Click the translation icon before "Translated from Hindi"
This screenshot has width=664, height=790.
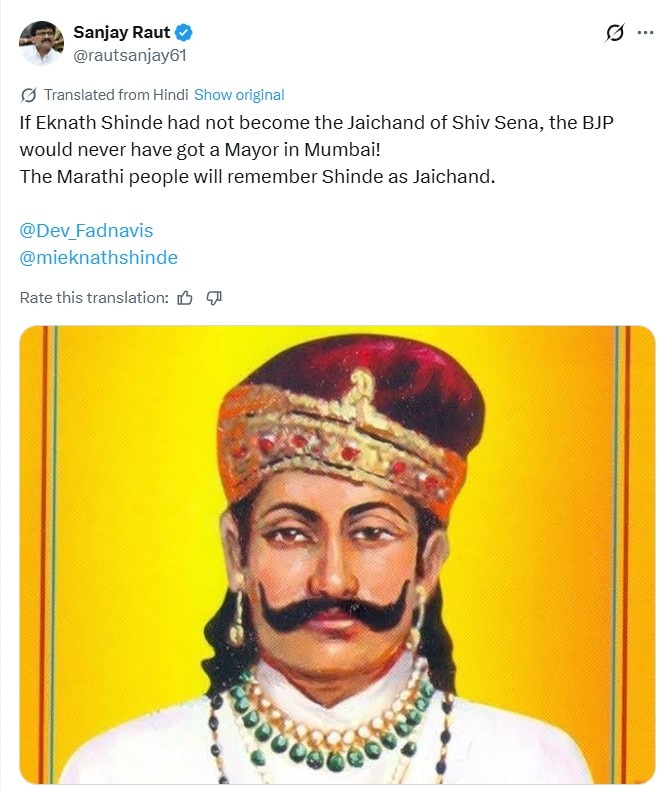pos(29,95)
